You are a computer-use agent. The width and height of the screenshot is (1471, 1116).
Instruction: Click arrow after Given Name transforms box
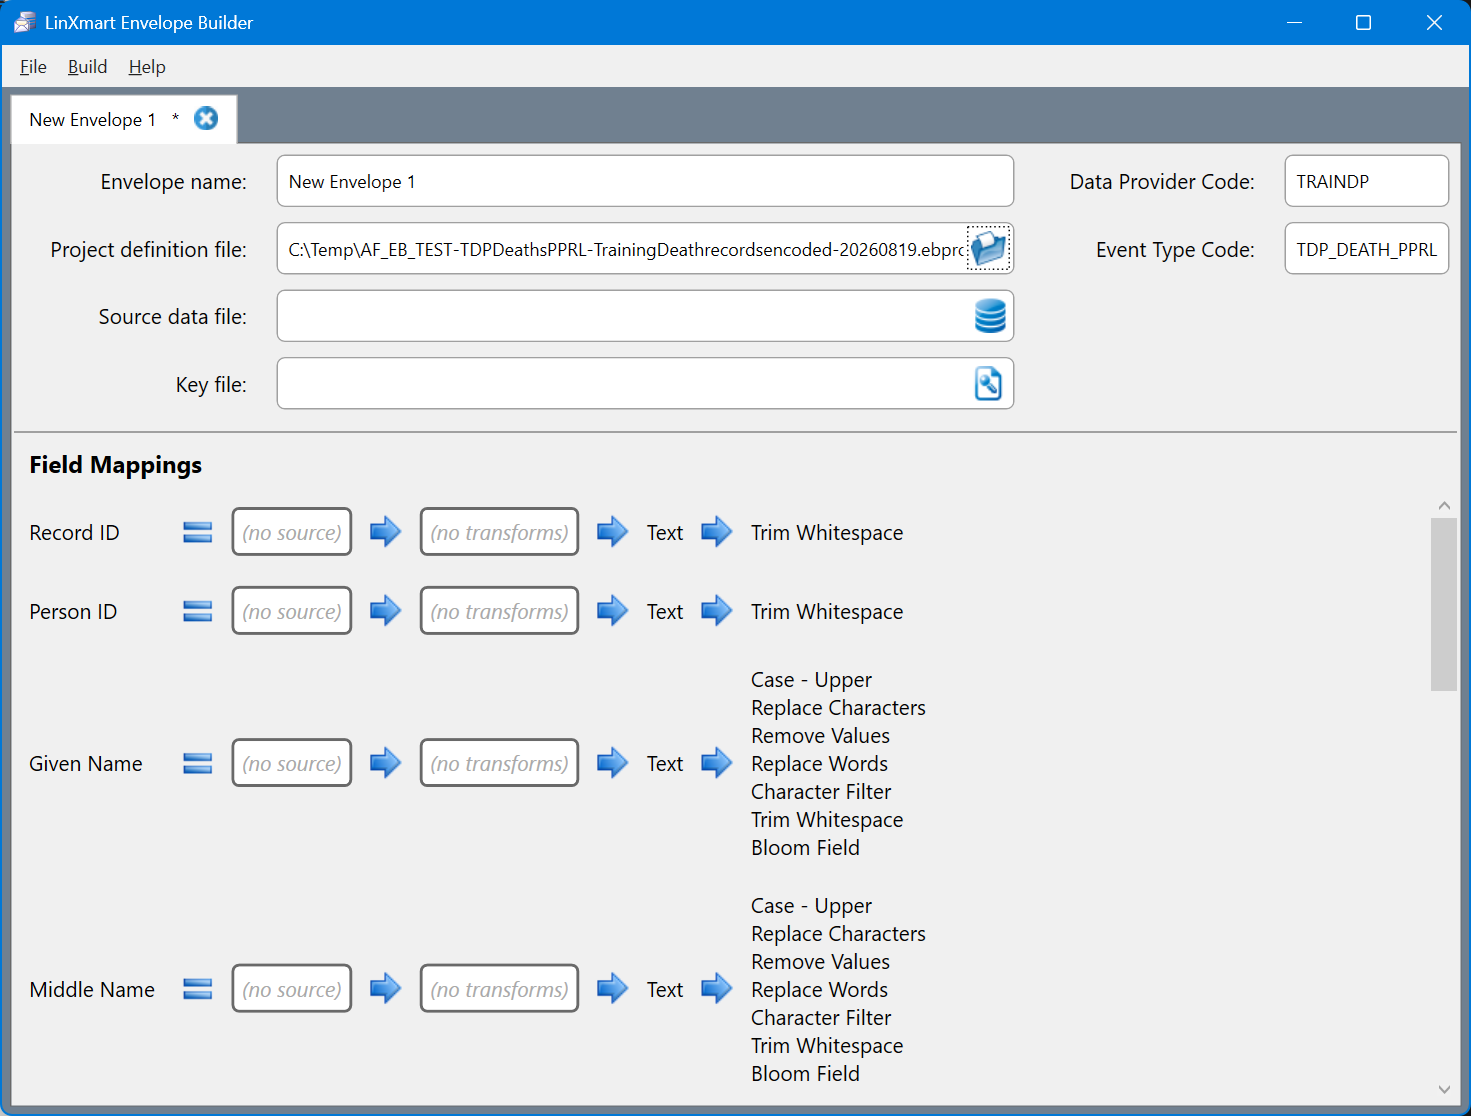point(613,763)
